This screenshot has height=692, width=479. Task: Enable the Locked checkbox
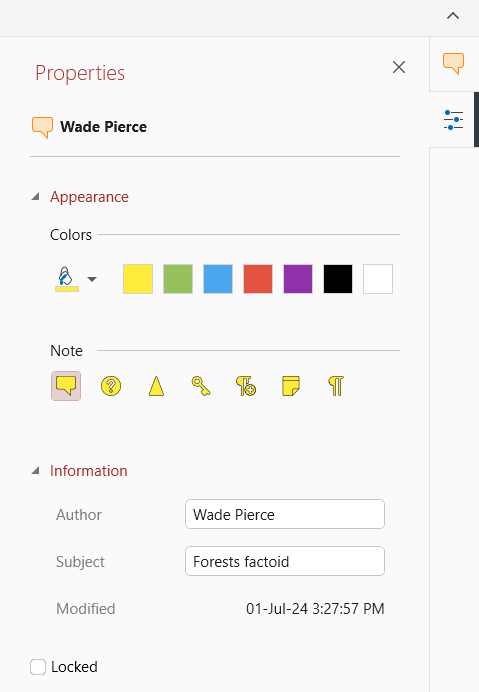click(x=38, y=667)
